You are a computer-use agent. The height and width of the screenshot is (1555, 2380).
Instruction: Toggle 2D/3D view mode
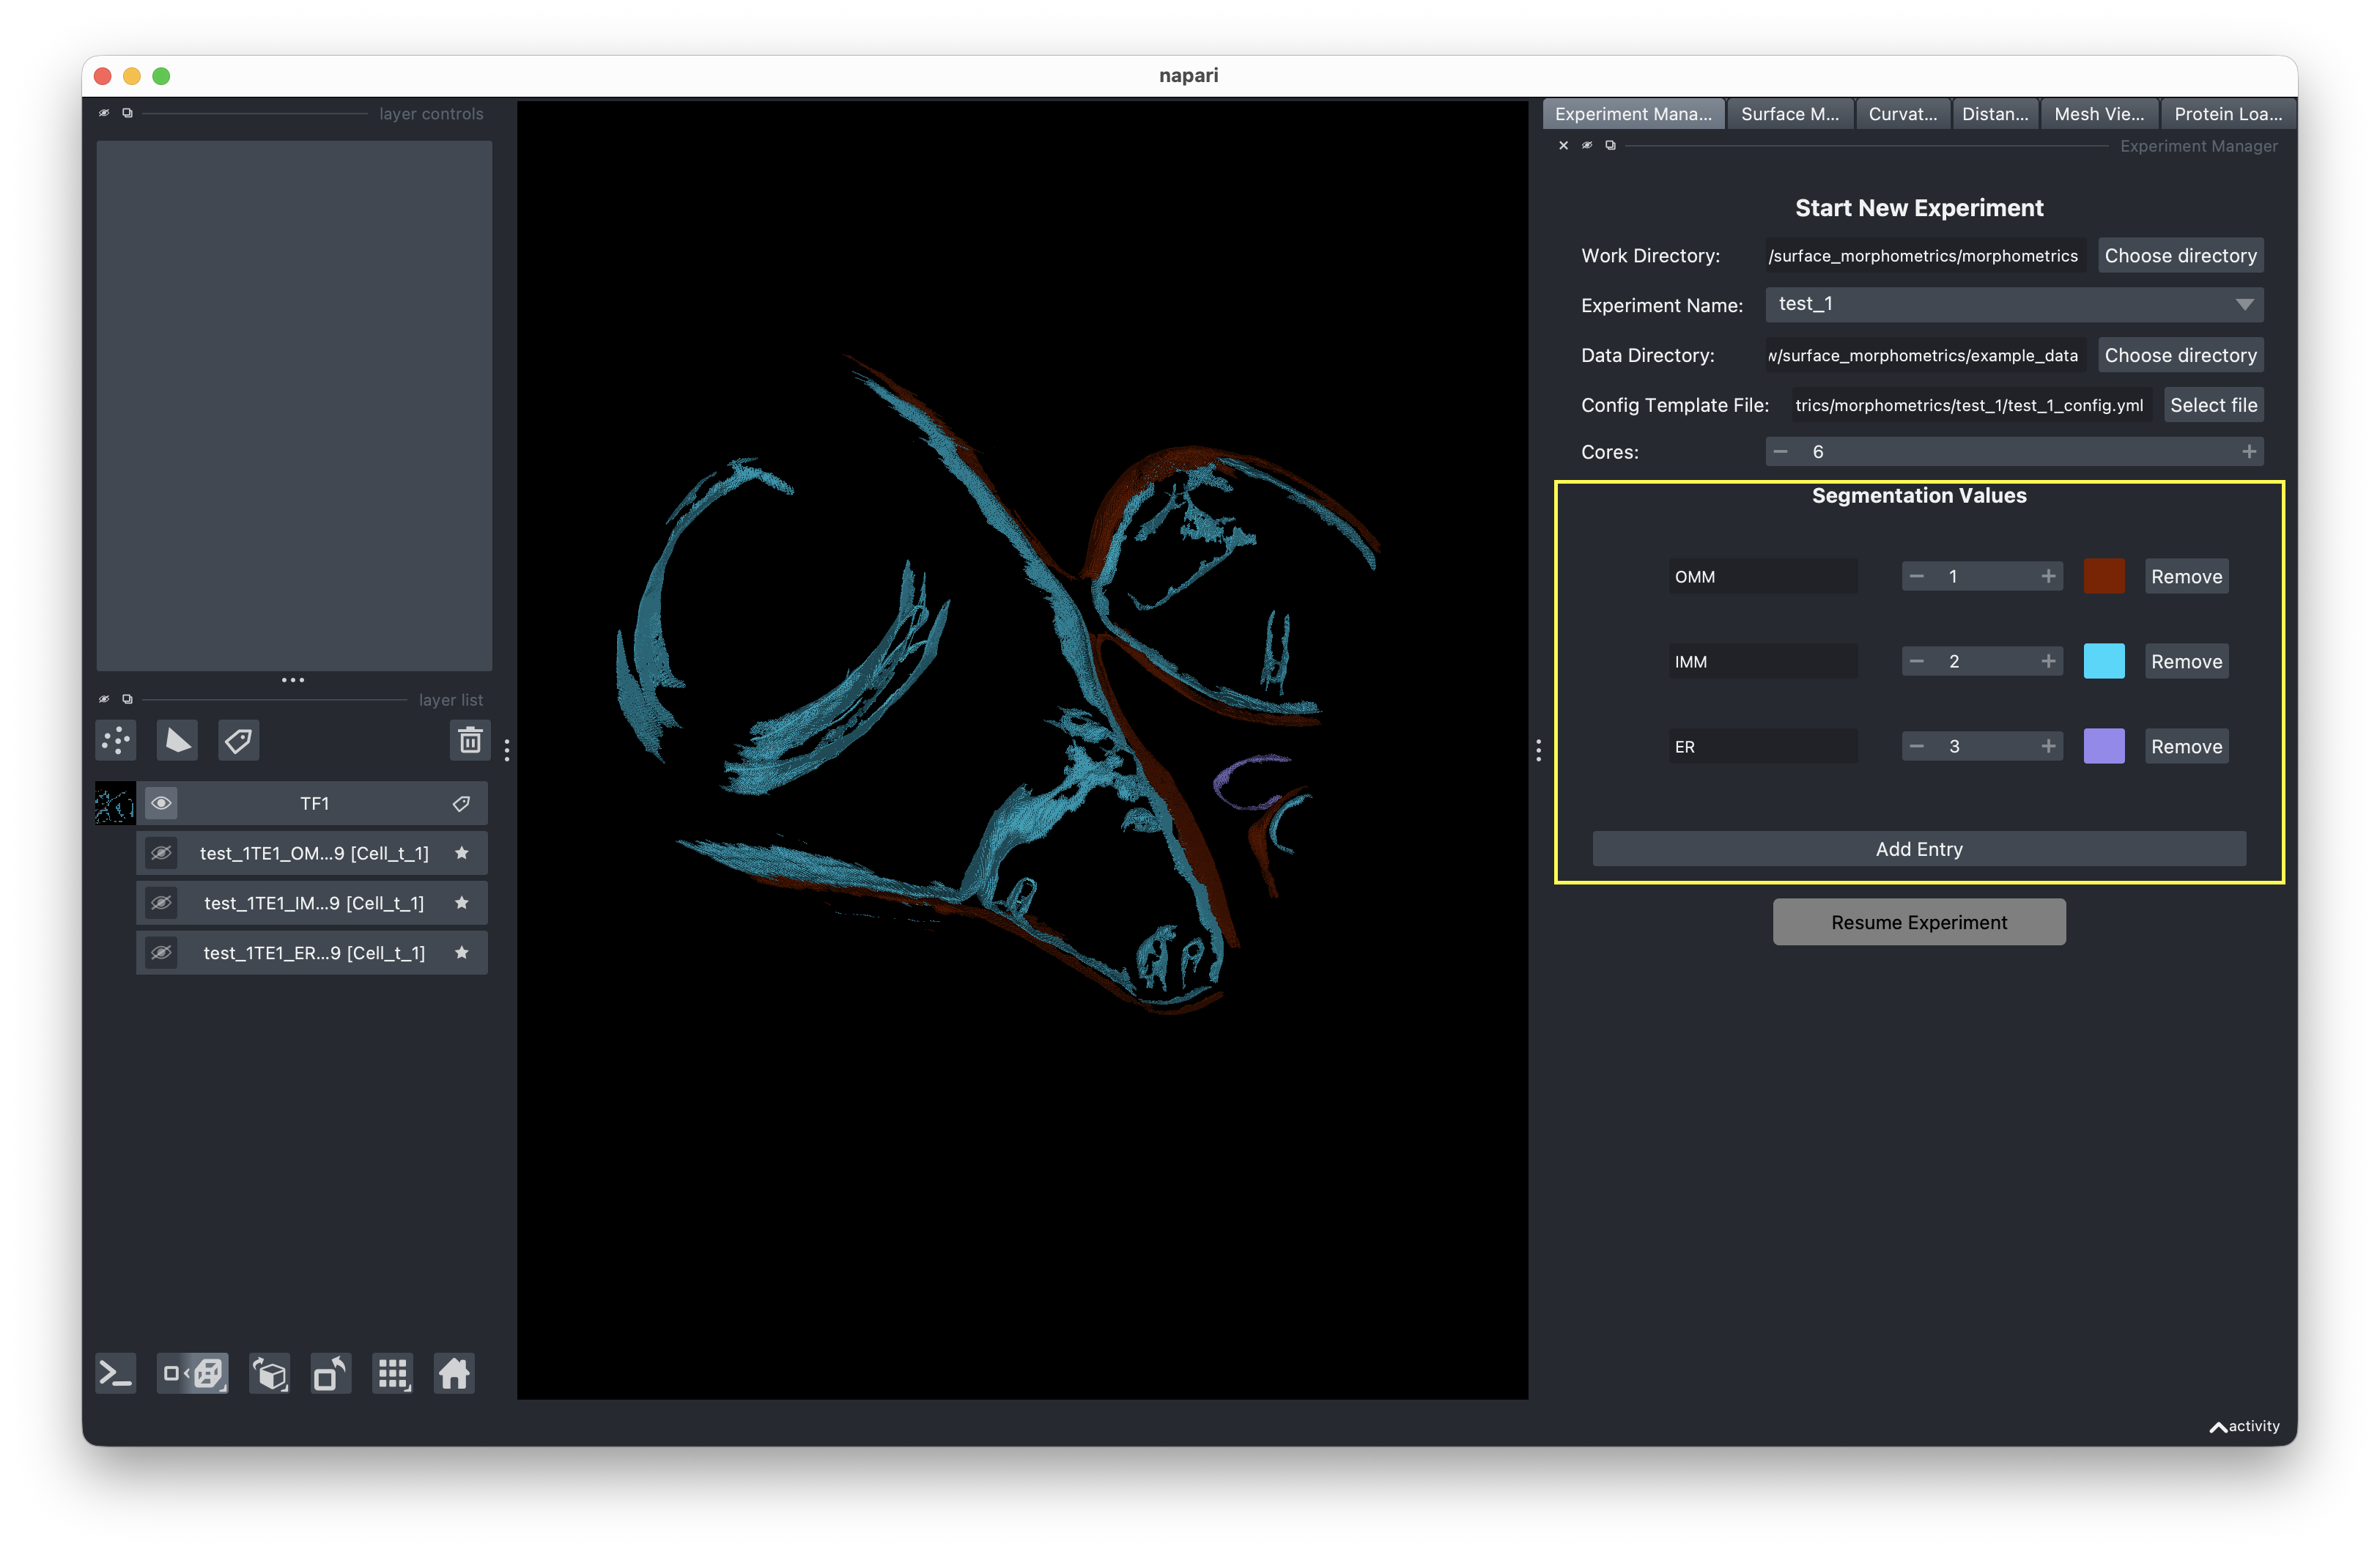pos(193,1374)
